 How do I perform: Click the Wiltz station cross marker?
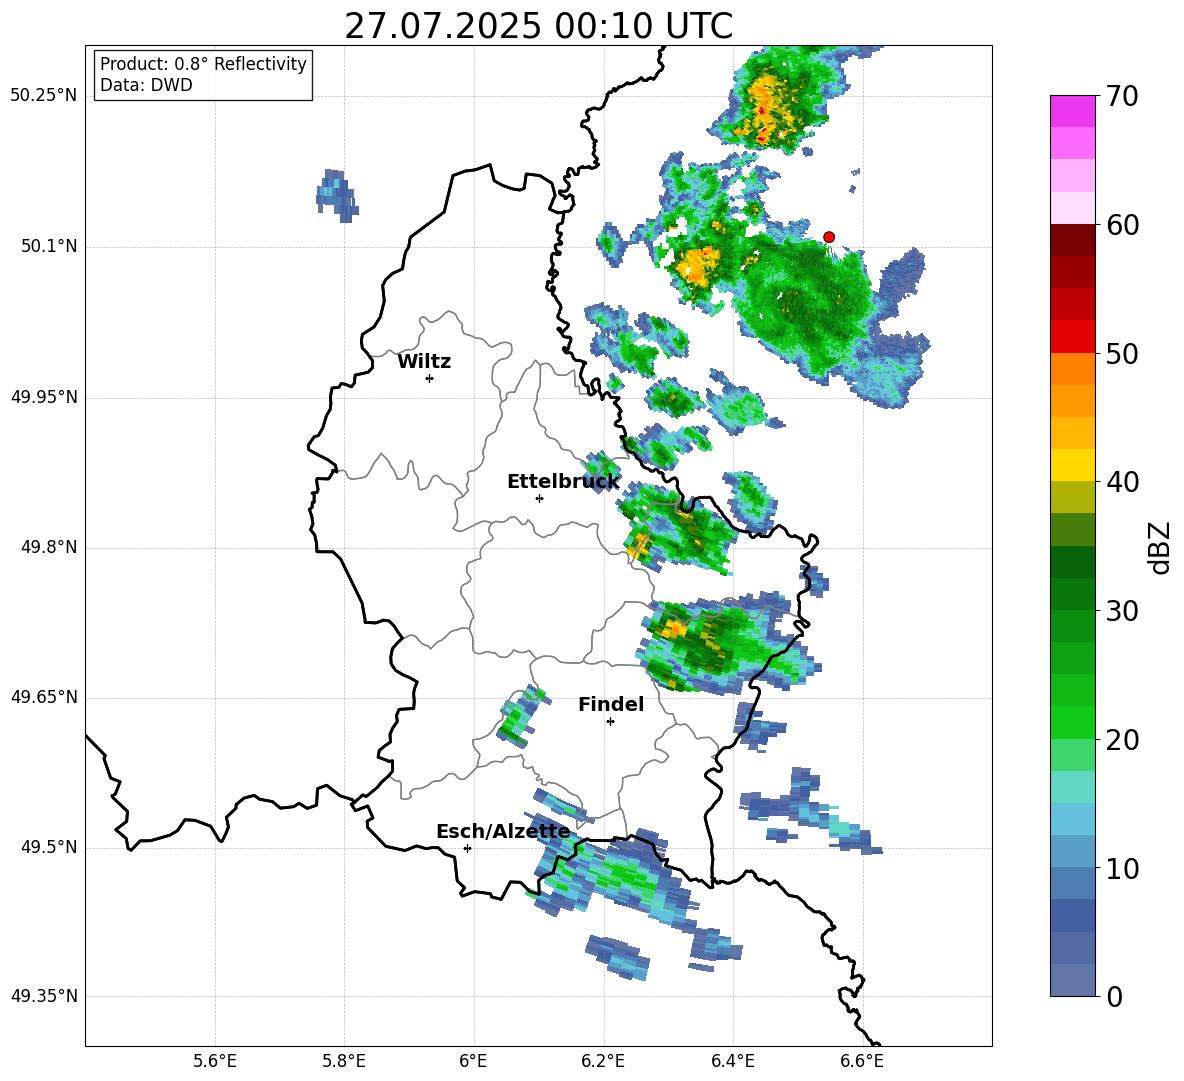(x=430, y=378)
